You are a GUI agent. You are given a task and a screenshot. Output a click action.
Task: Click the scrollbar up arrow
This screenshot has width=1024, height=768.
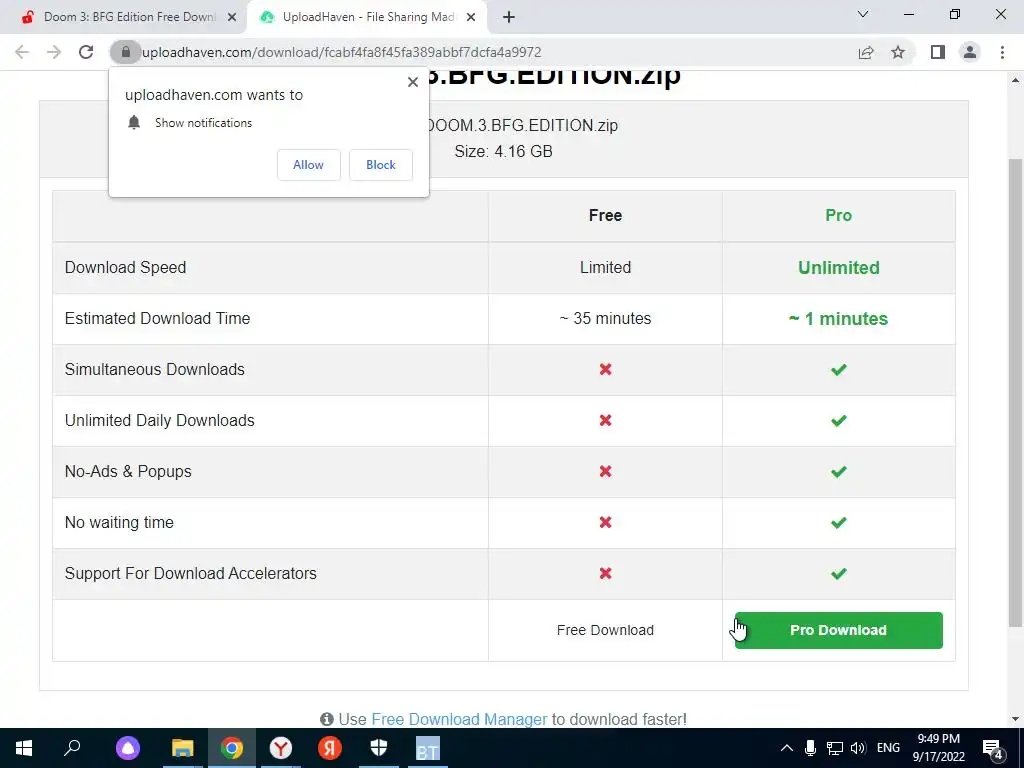(x=1015, y=80)
